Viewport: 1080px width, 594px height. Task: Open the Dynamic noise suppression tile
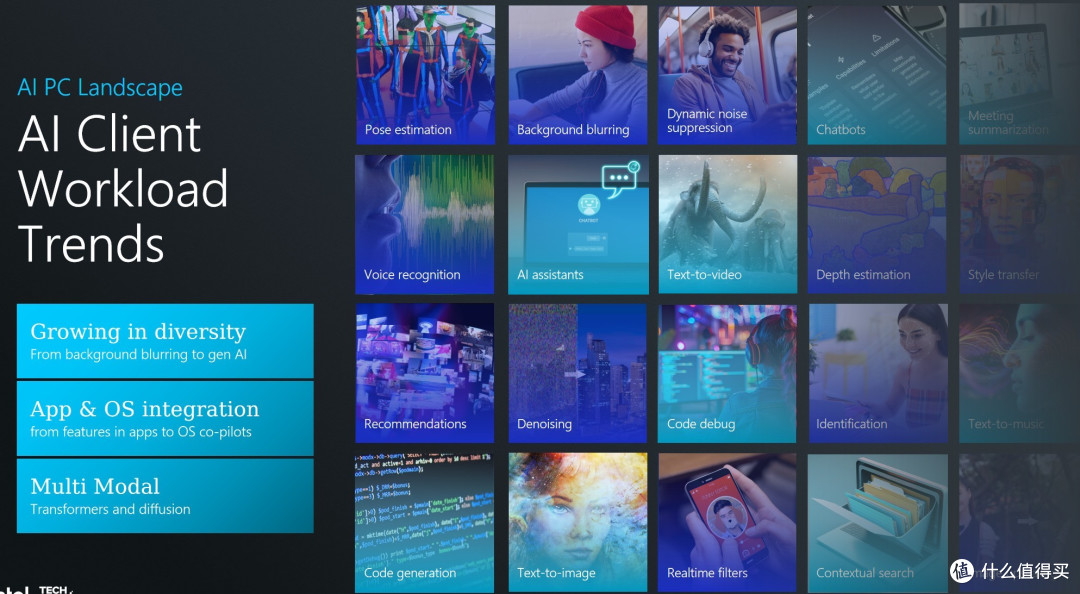point(727,75)
